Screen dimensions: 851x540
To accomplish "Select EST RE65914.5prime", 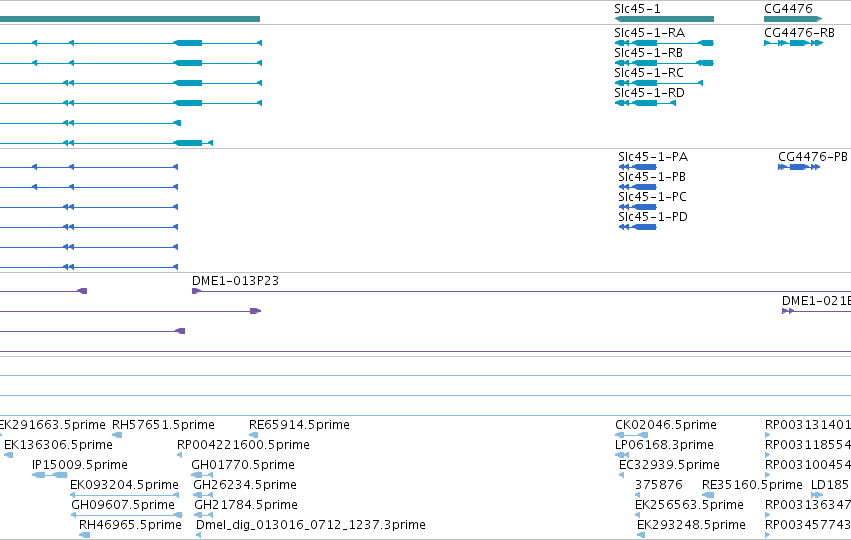I will tap(299, 425).
